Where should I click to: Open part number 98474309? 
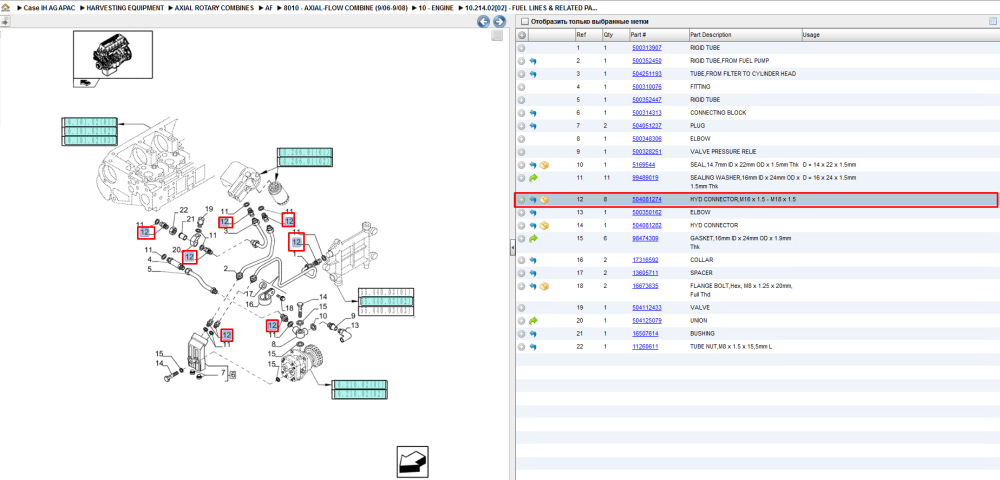[x=645, y=238]
